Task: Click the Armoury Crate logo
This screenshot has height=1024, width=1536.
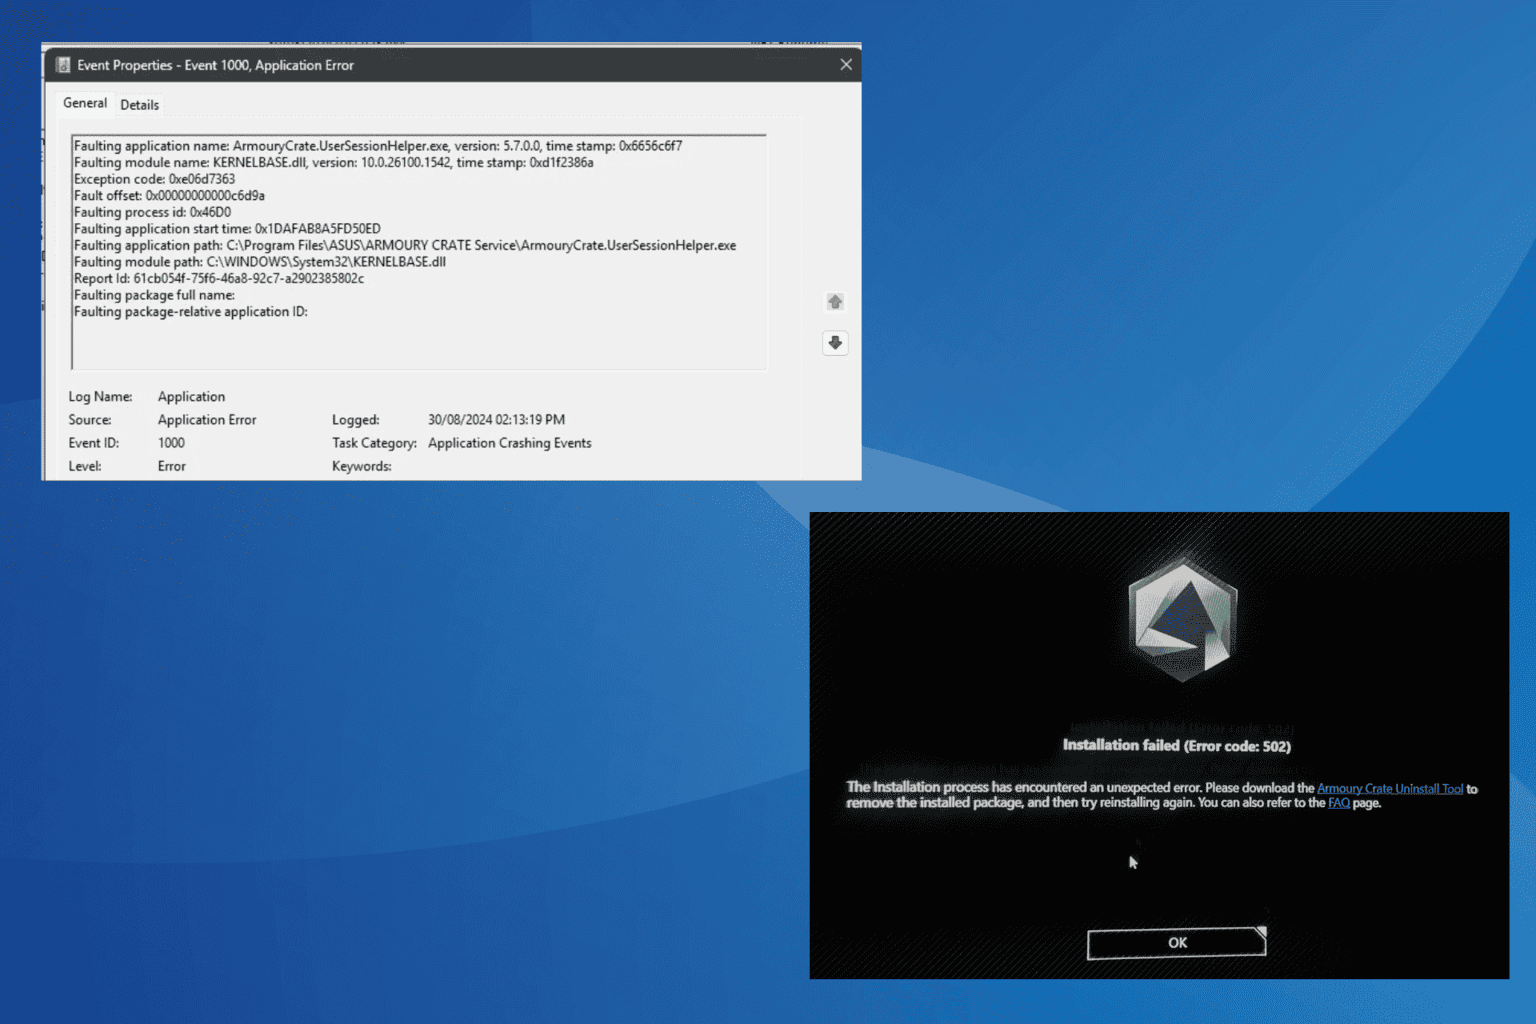Action: tap(1182, 620)
